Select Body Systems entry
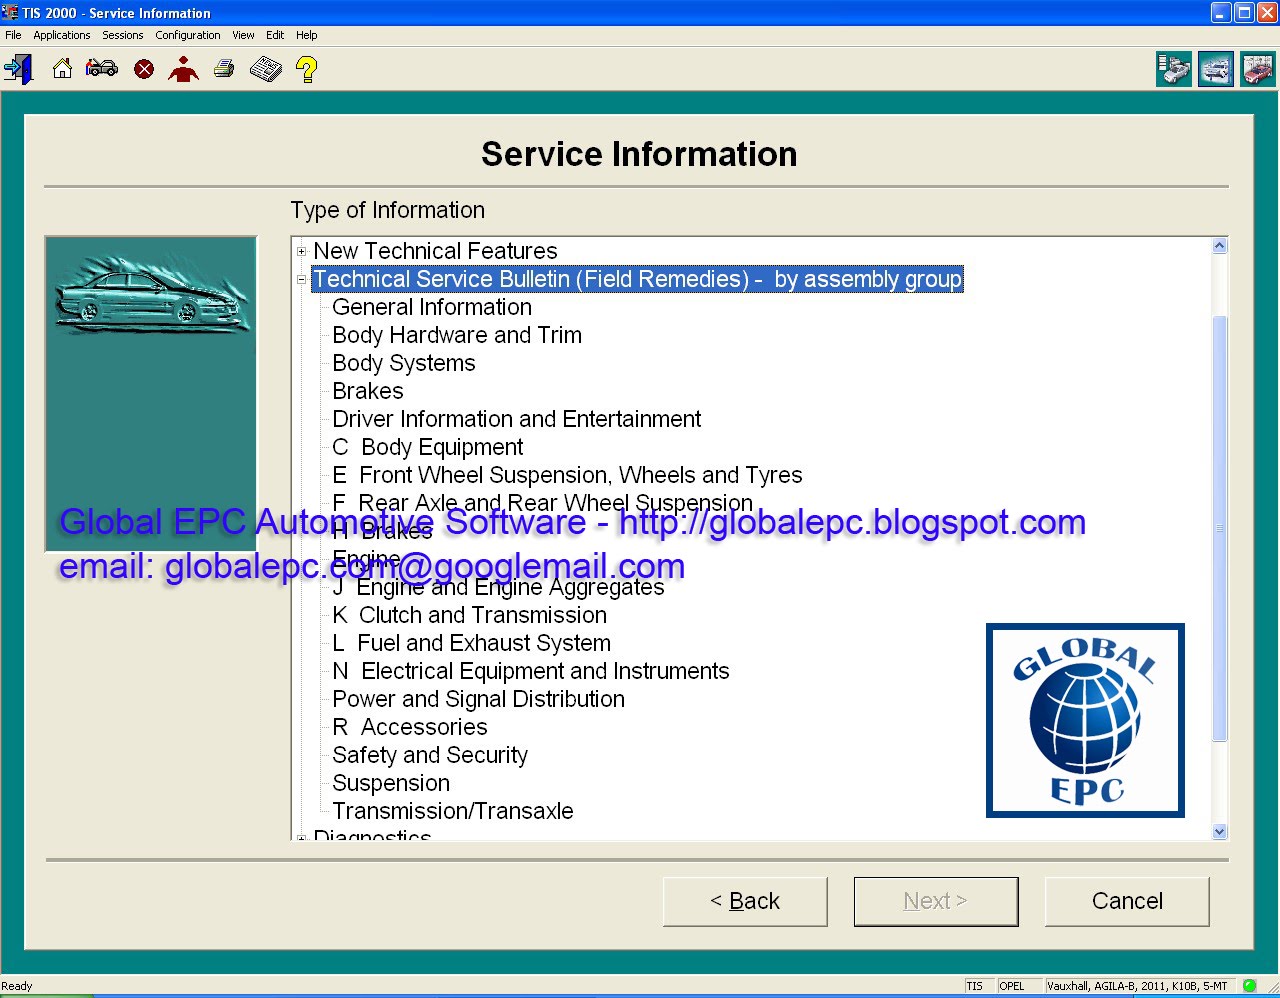The width and height of the screenshot is (1280, 998). coord(404,363)
